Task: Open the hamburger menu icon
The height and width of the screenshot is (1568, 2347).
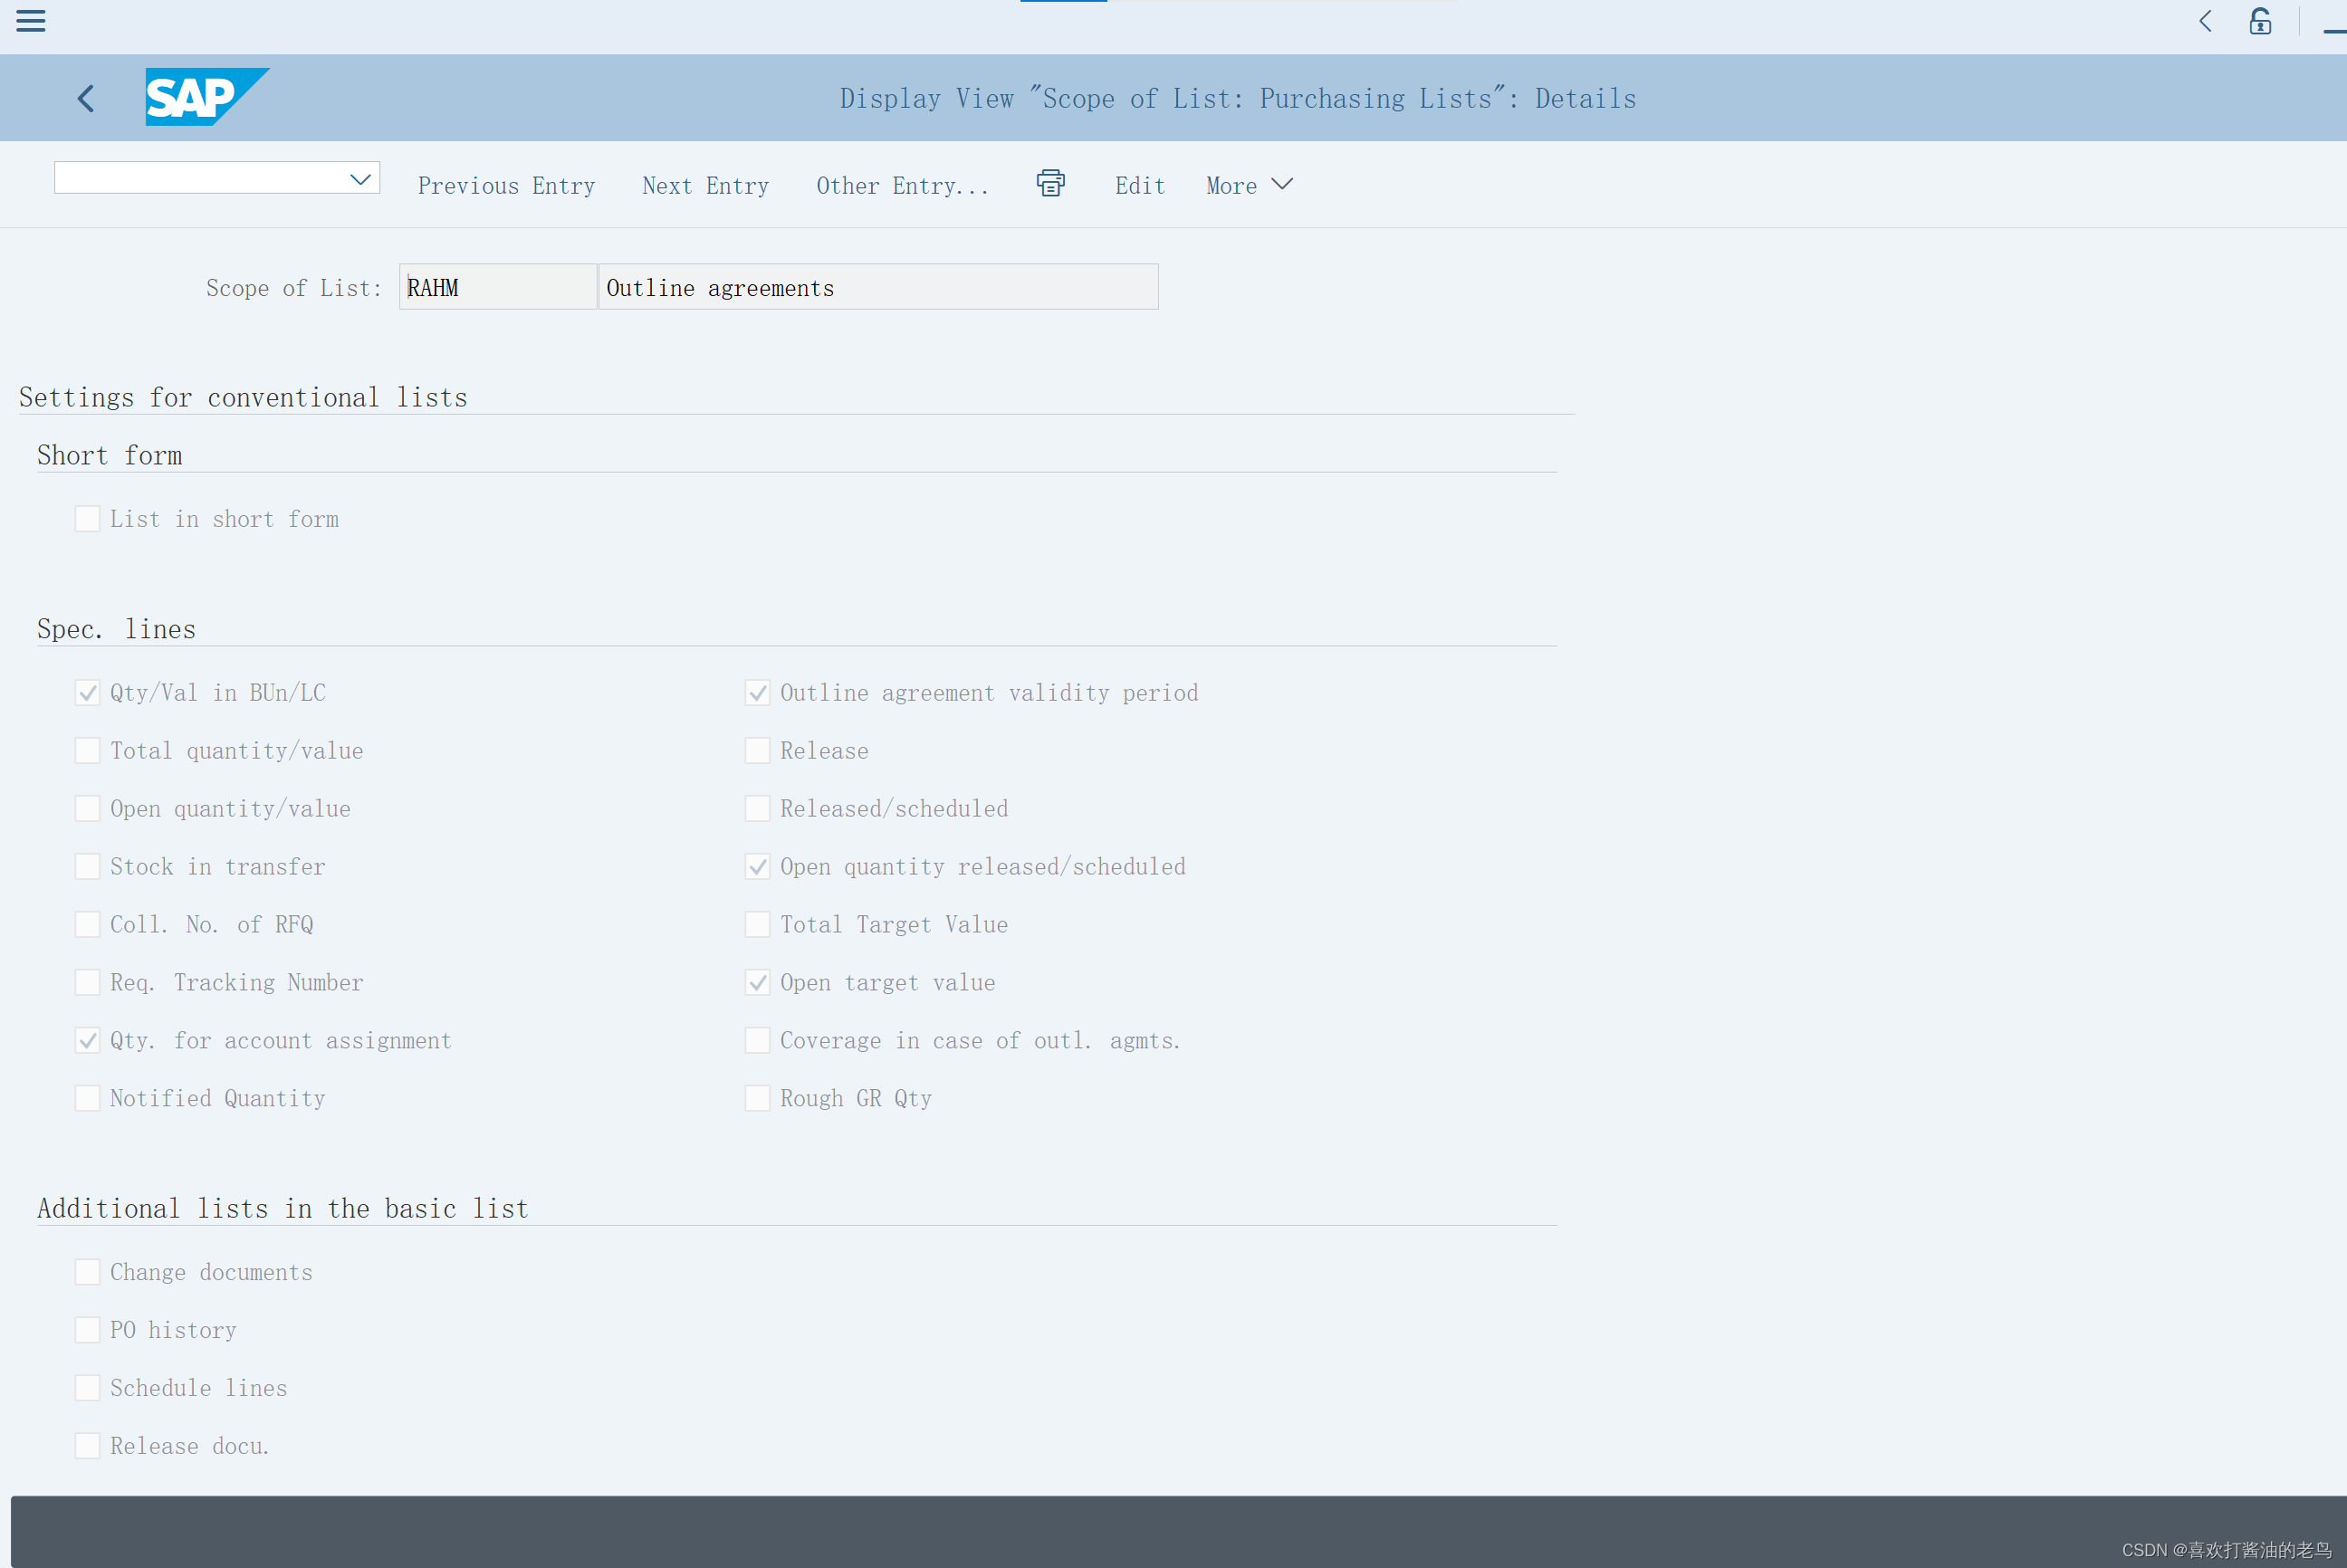Action: pos(31,20)
